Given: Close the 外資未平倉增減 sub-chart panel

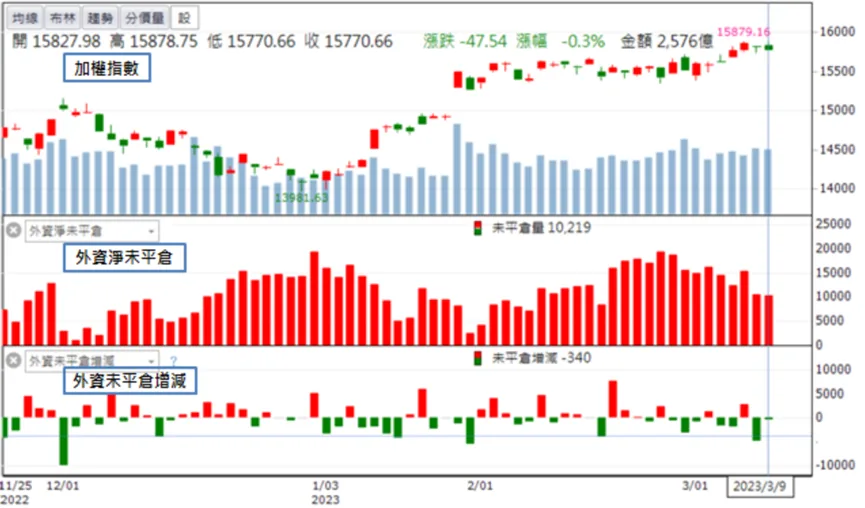Looking at the screenshot, I should tap(14, 361).
